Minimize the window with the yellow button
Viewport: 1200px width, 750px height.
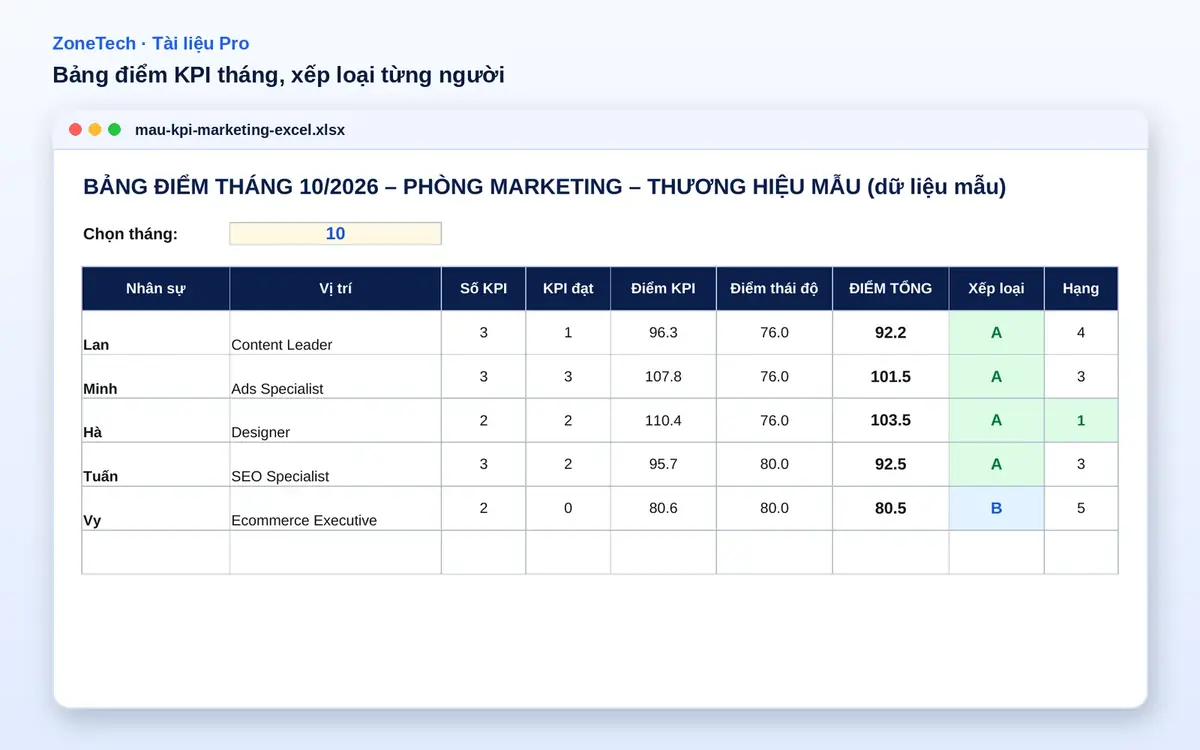tap(95, 130)
